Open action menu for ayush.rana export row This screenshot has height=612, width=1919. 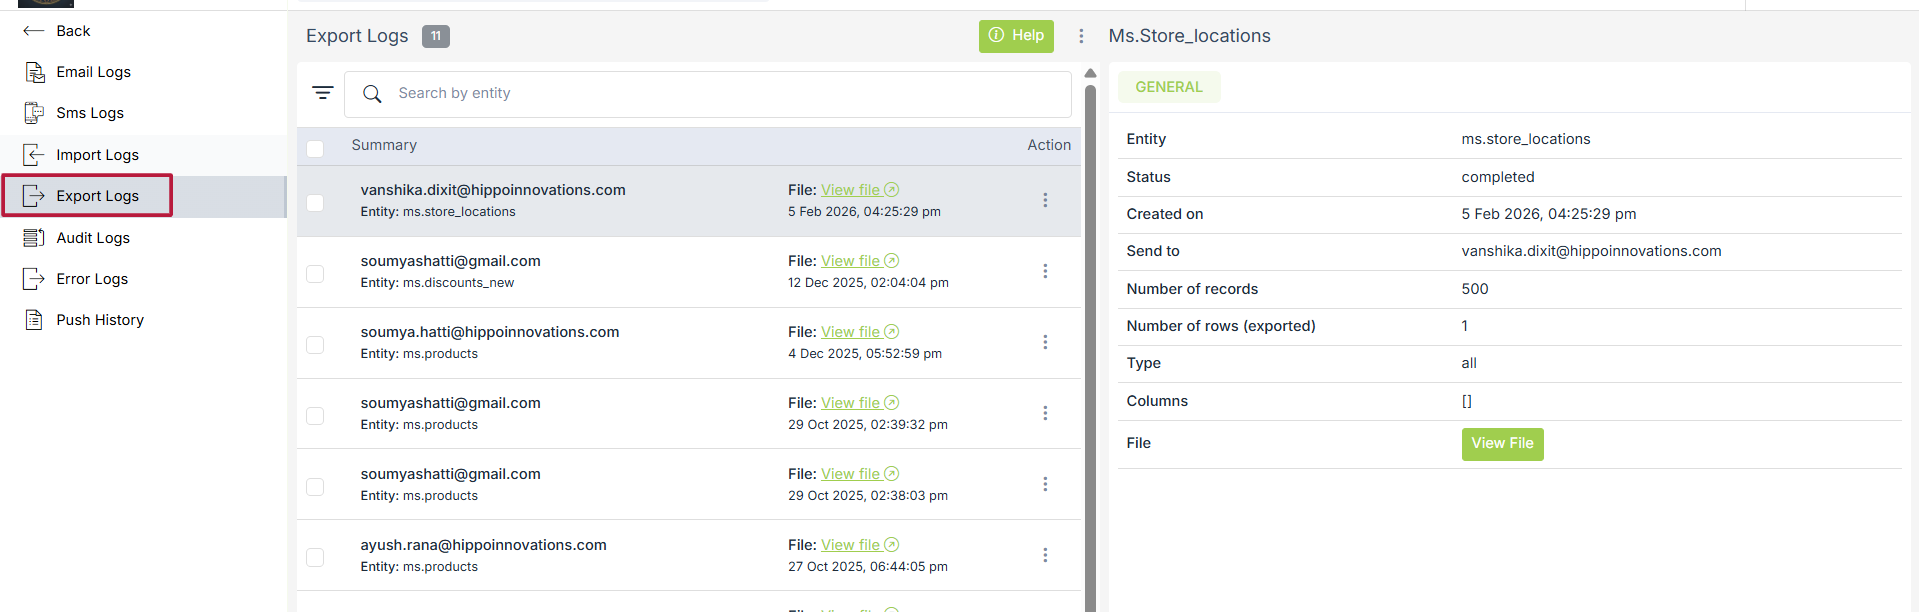click(x=1045, y=555)
